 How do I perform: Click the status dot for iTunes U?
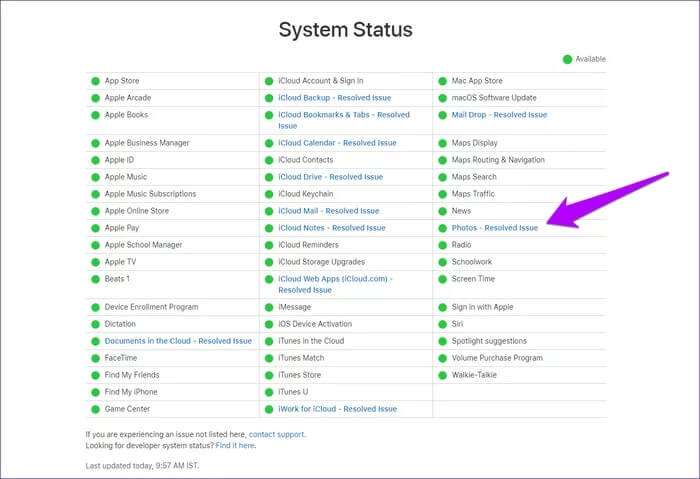pyautogui.click(x=269, y=392)
